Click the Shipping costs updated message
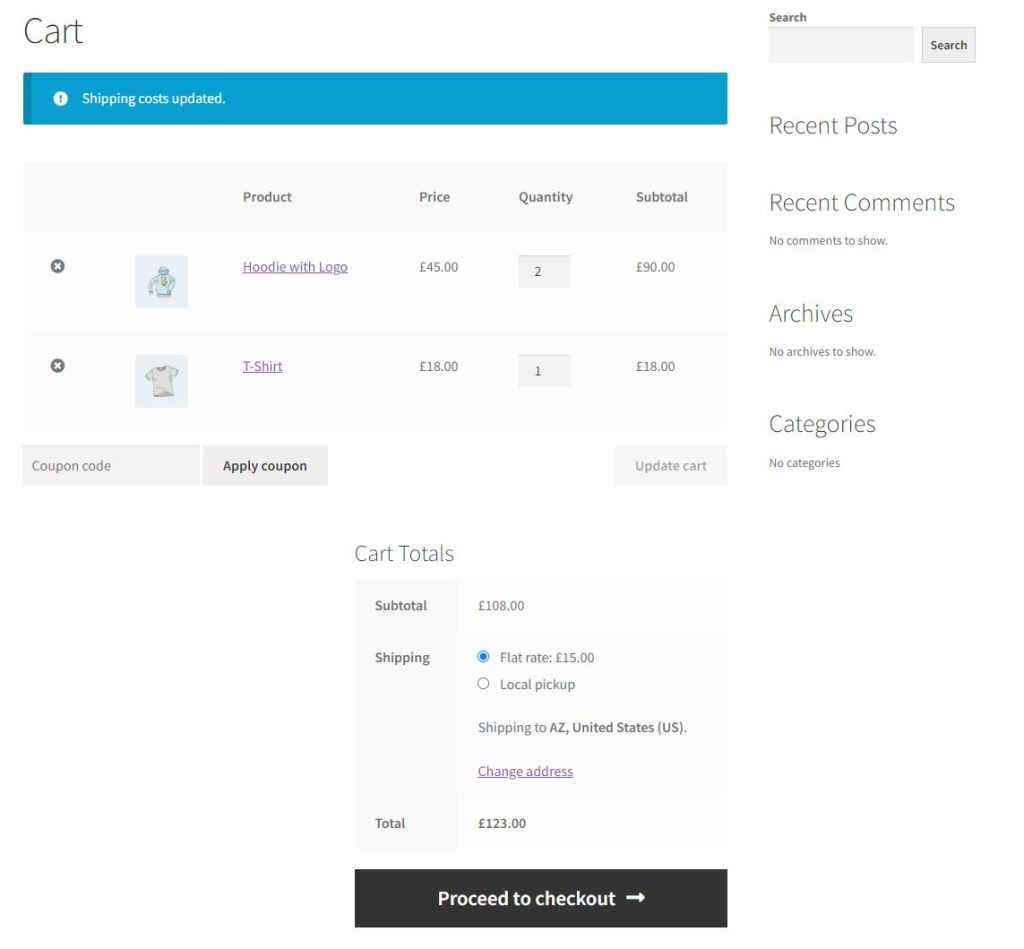This screenshot has width=1024, height=949. (153, 99)
